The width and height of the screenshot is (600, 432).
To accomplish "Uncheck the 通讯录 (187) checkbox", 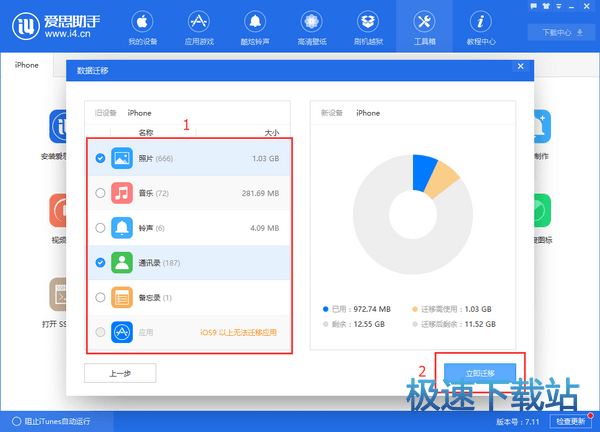I will (100, 262).
